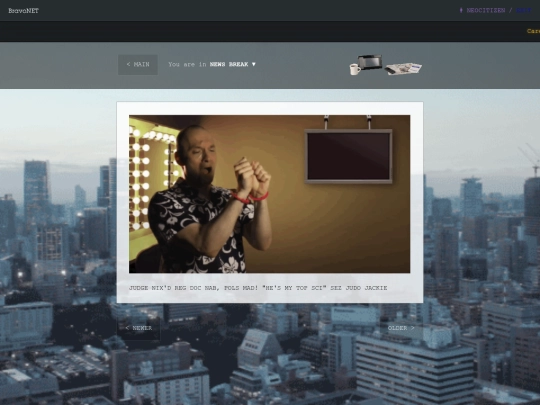Click the coffee mug icon
The height and width of the screenshot is (405, 540).
355,69
